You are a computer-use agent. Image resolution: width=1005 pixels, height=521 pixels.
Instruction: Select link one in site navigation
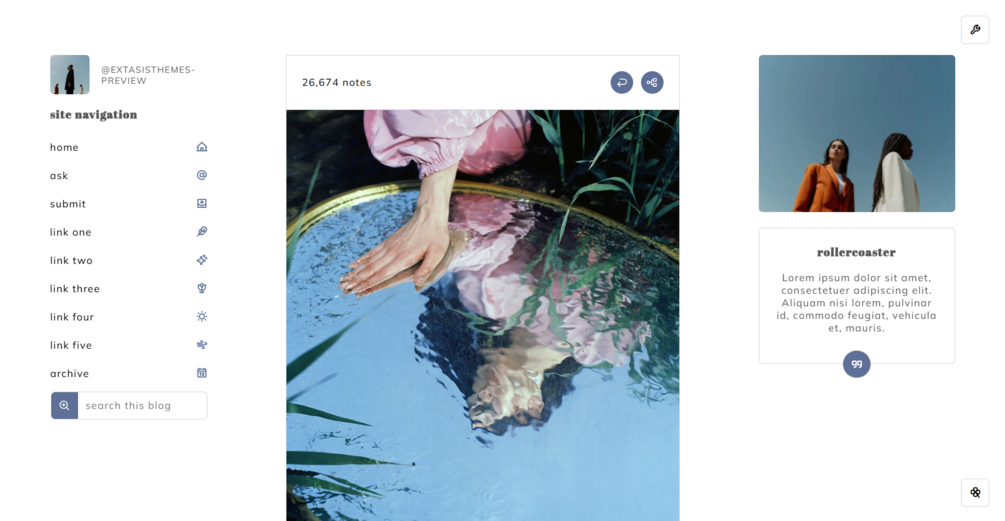(71, 232)
